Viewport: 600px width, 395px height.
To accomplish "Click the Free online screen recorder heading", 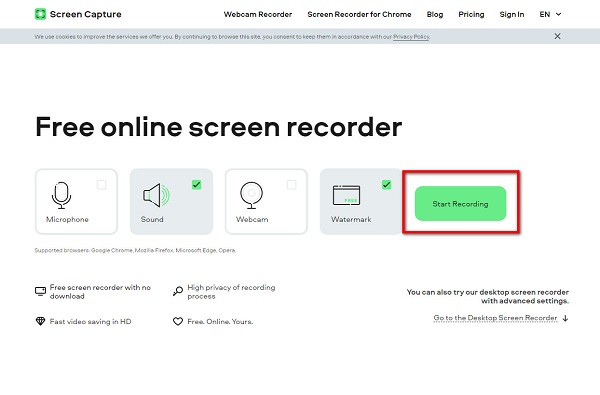I will click(218, 127).
